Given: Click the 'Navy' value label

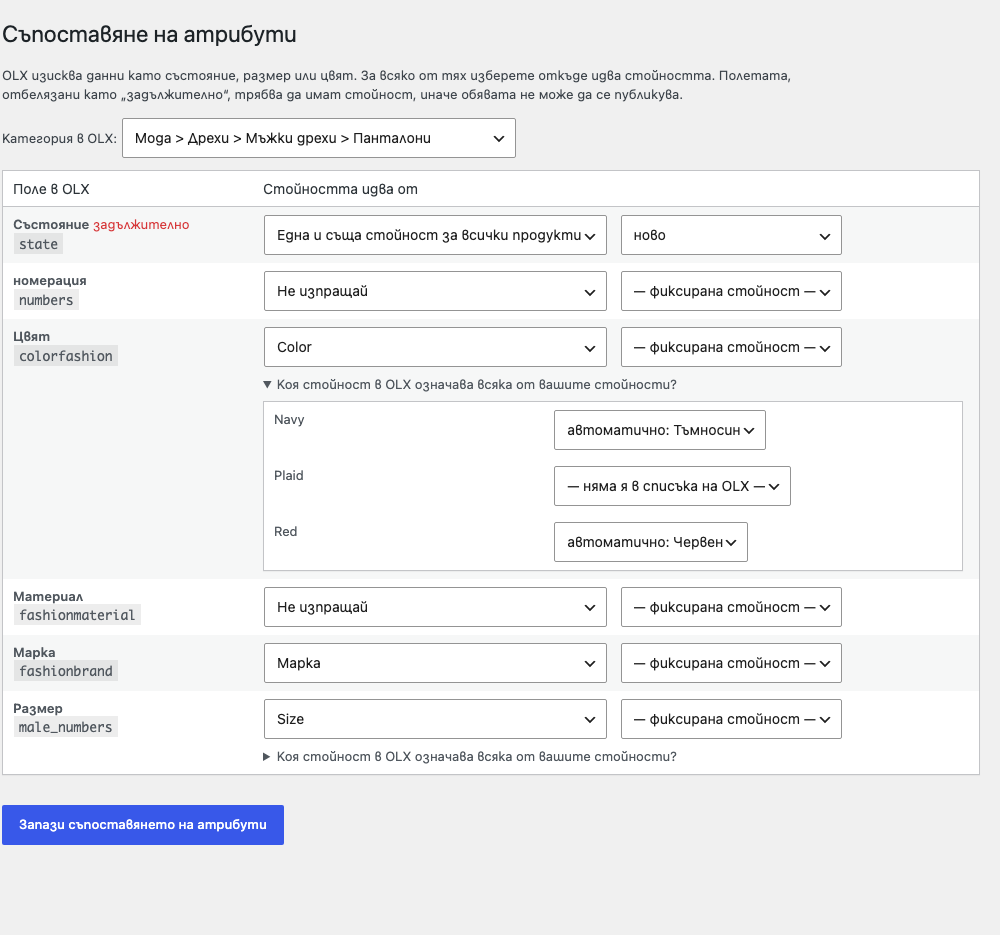Looking at the screenshot, I should [289, 420].
